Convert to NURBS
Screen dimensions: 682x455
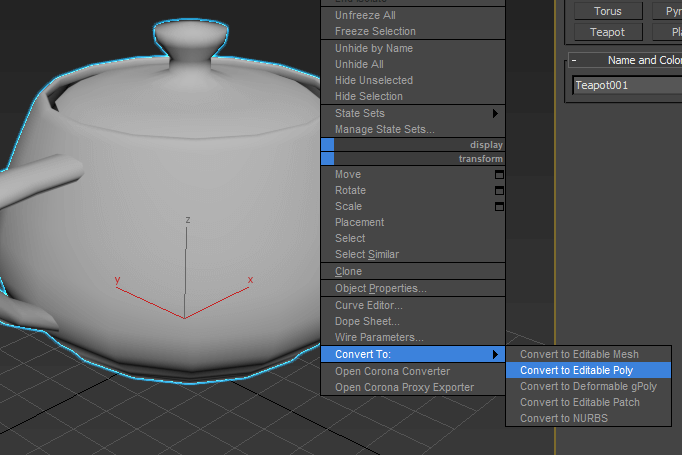588,418
